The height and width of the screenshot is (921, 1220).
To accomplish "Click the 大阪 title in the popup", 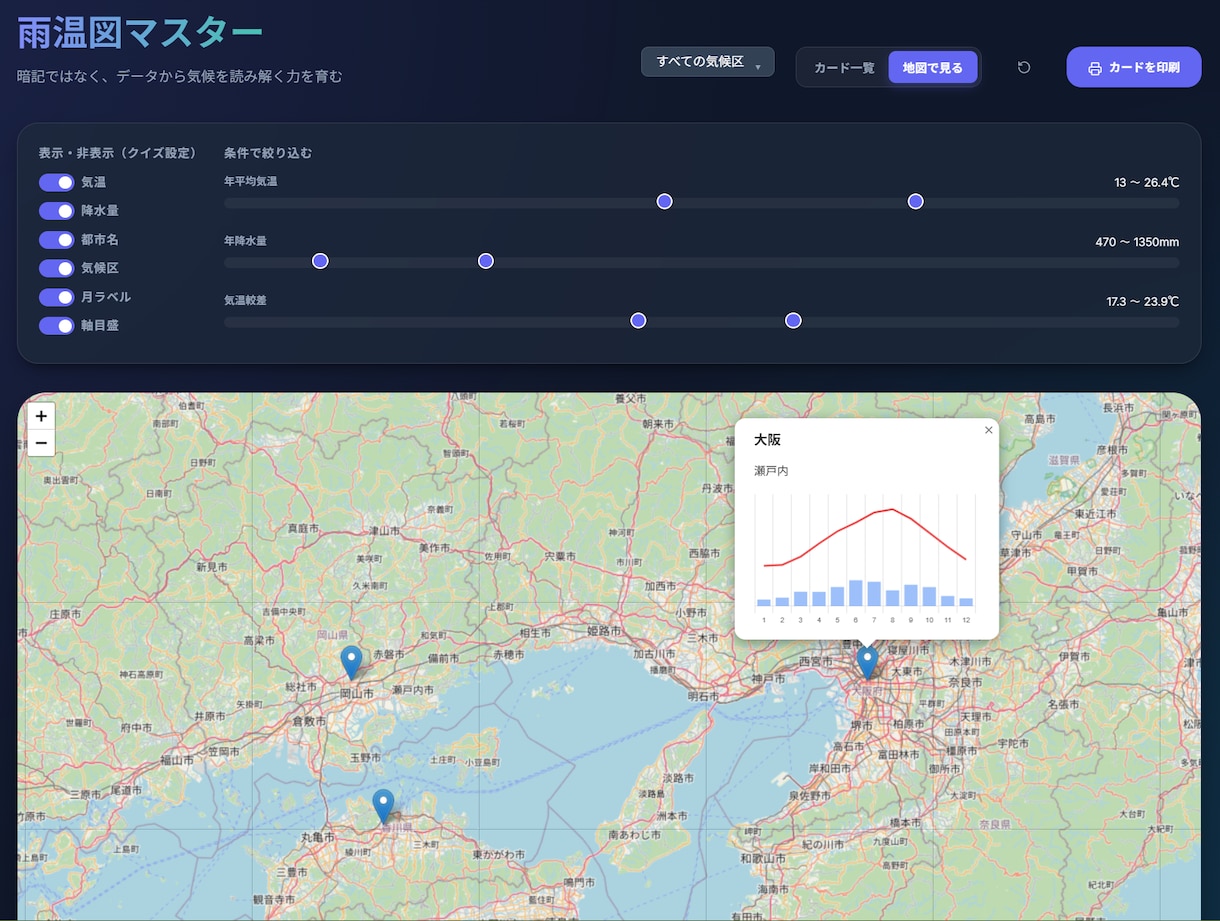I will [767, 440].
